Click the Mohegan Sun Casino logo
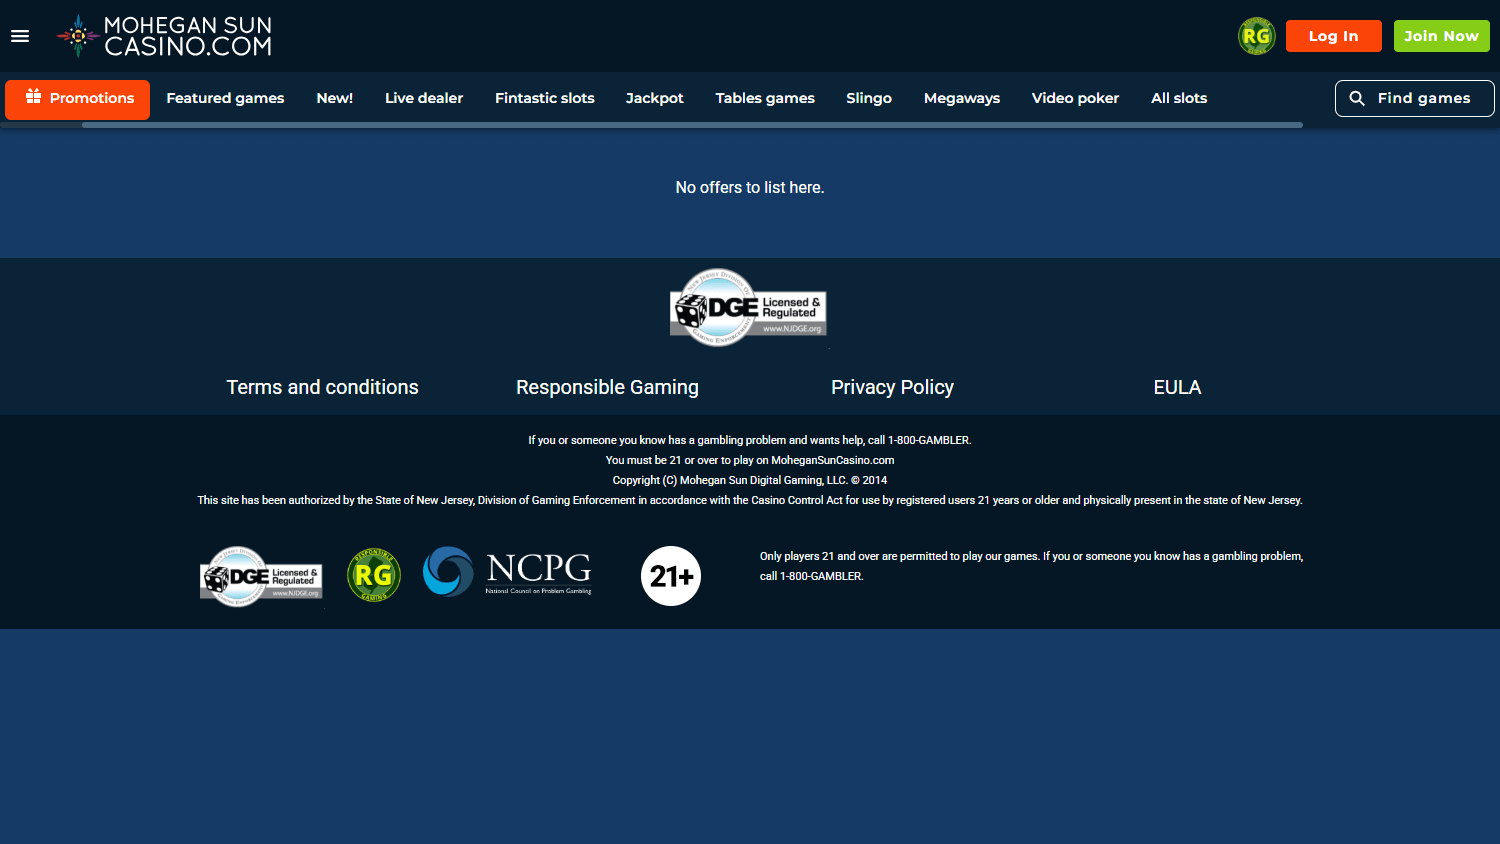 165,36
